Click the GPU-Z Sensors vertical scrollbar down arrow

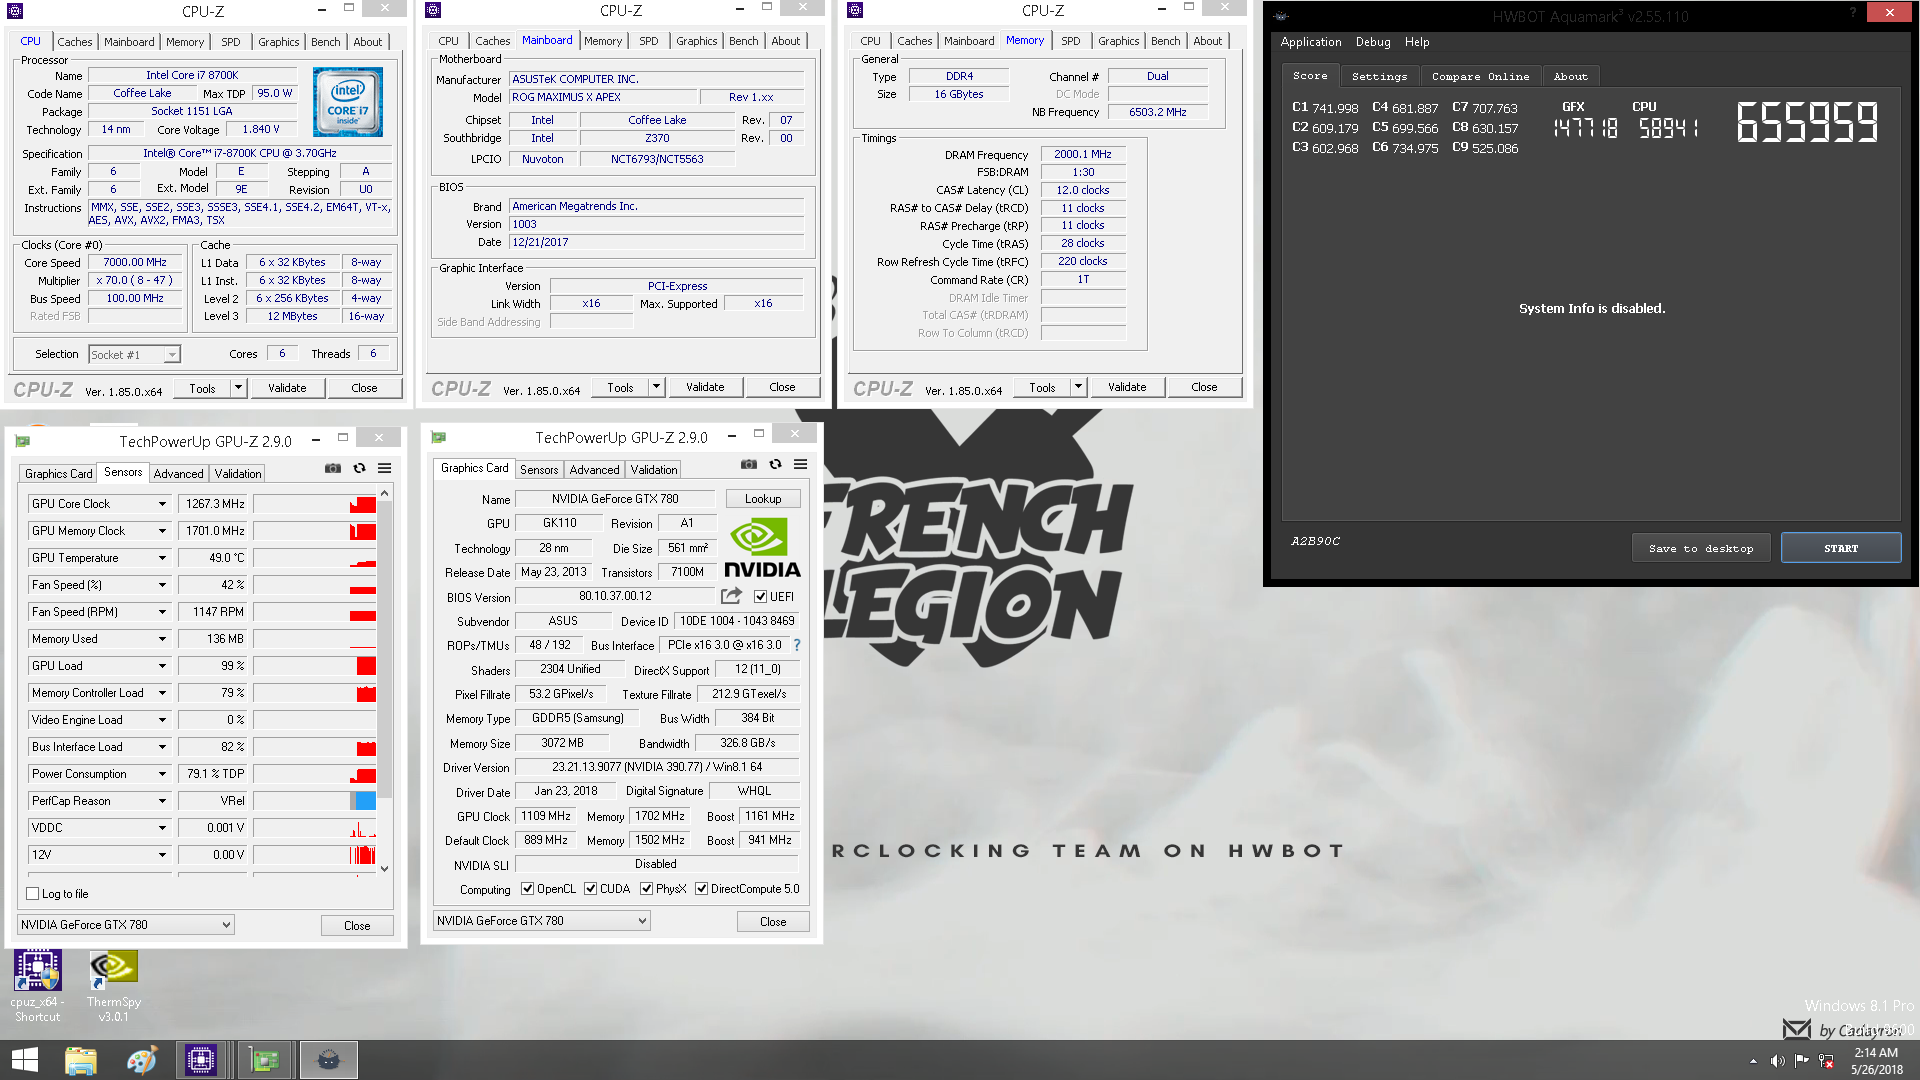click(x=385, y=869)
